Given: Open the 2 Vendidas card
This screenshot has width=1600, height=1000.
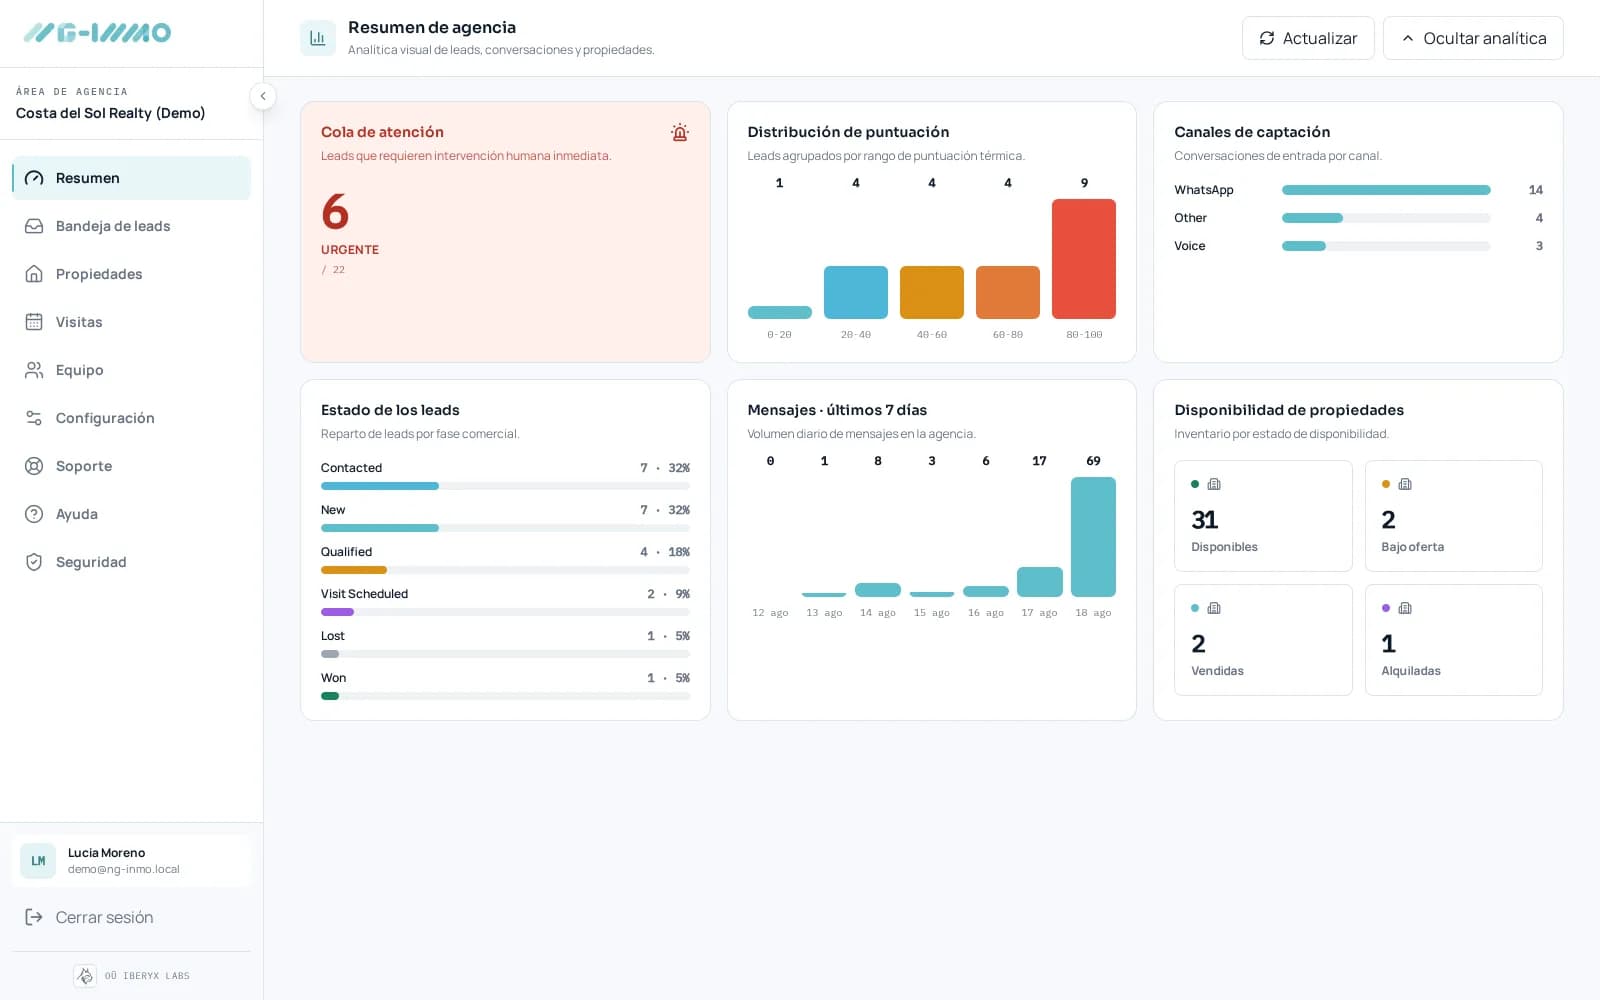Looking at the screenshot, I should (x=1263, y=640).
